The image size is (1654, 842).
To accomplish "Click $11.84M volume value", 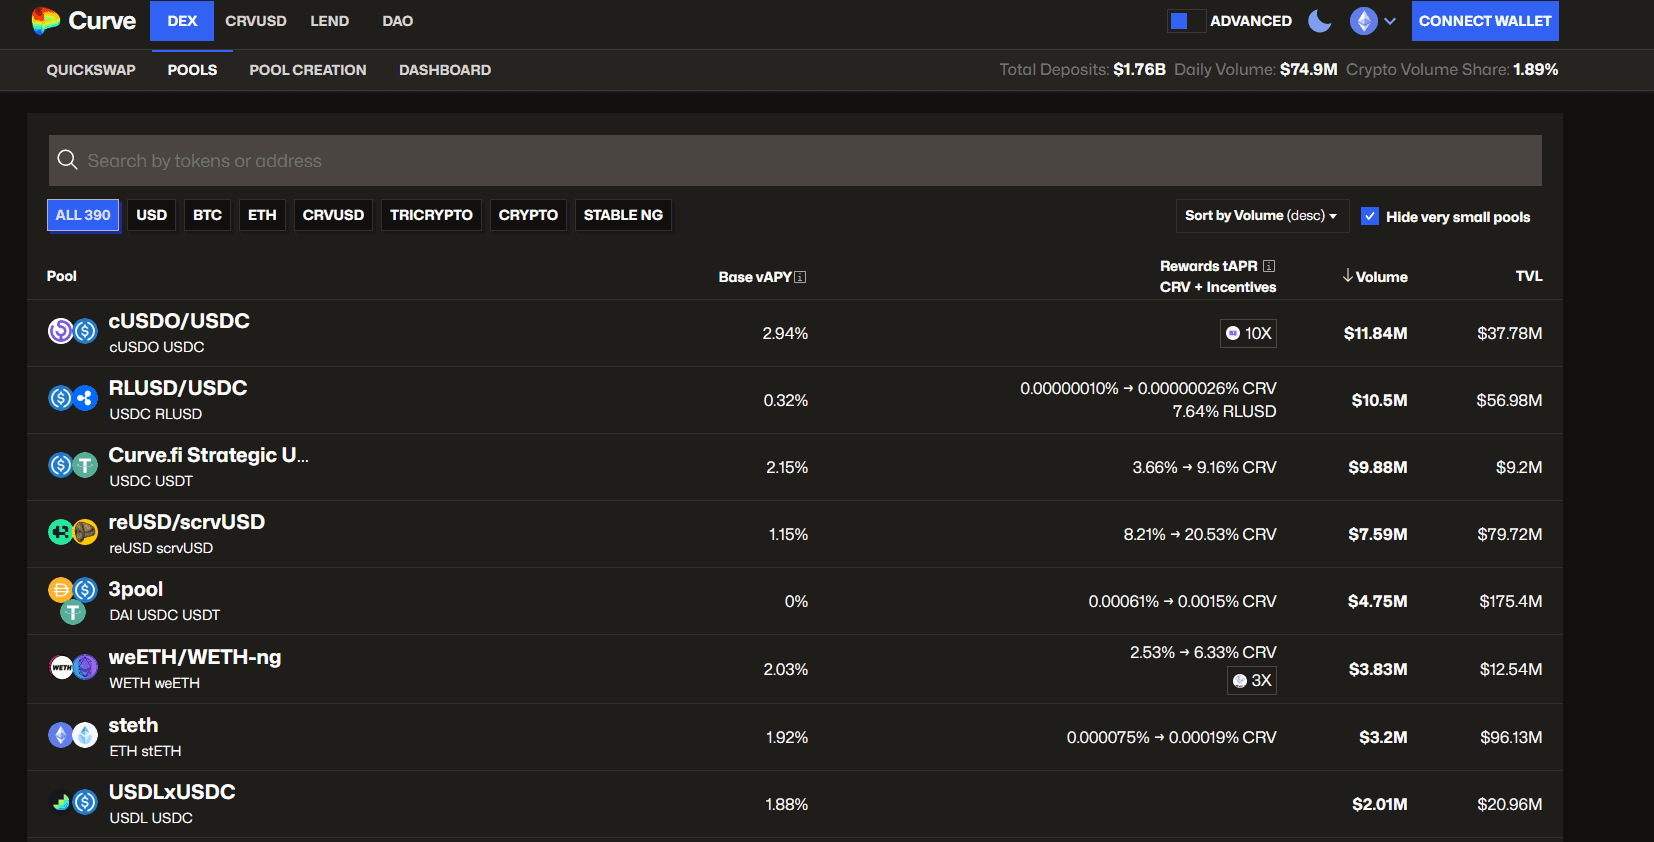I will 1375,333.
